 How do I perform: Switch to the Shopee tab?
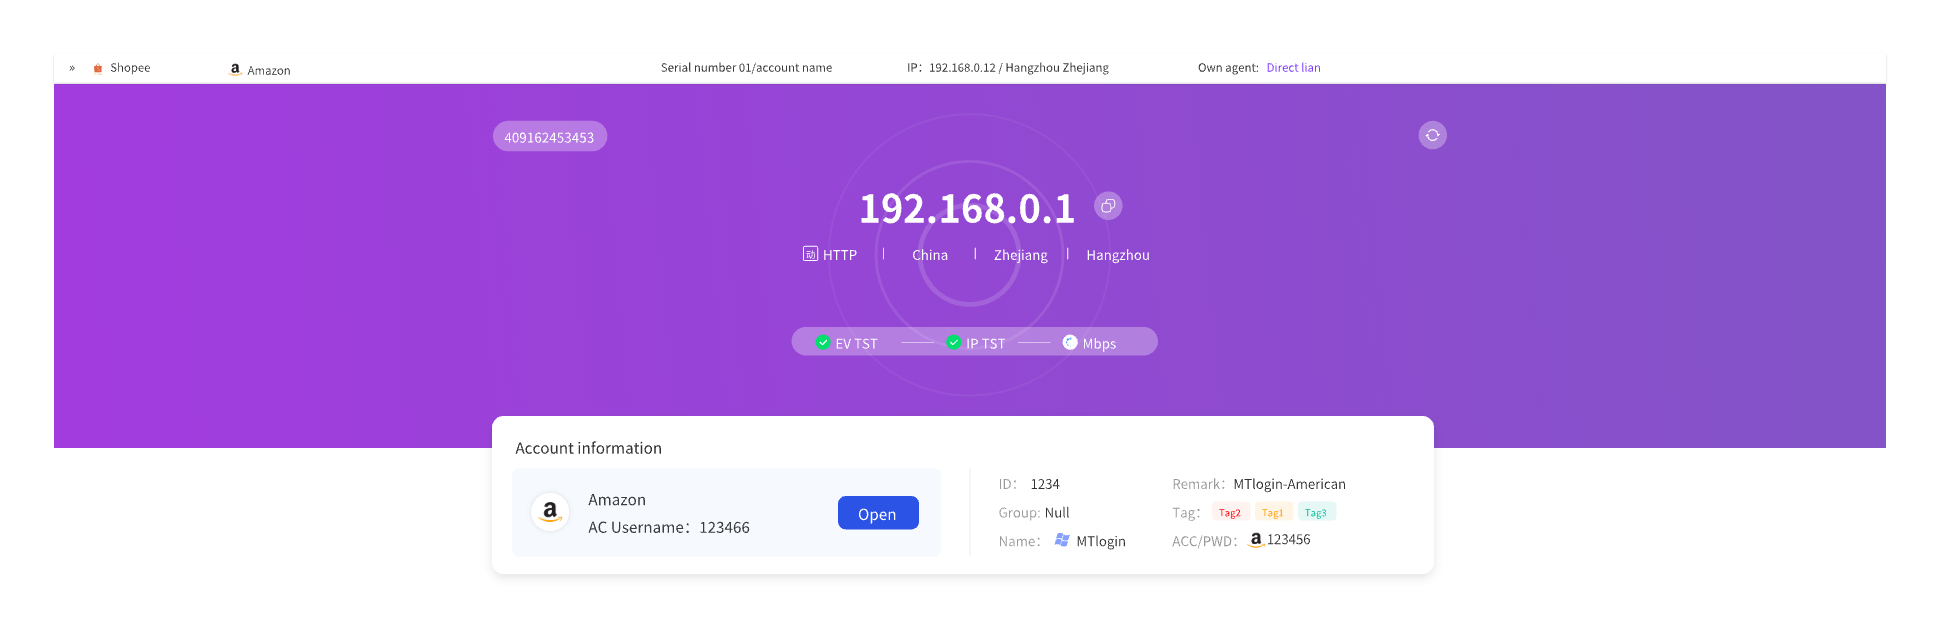coord(129,68)
